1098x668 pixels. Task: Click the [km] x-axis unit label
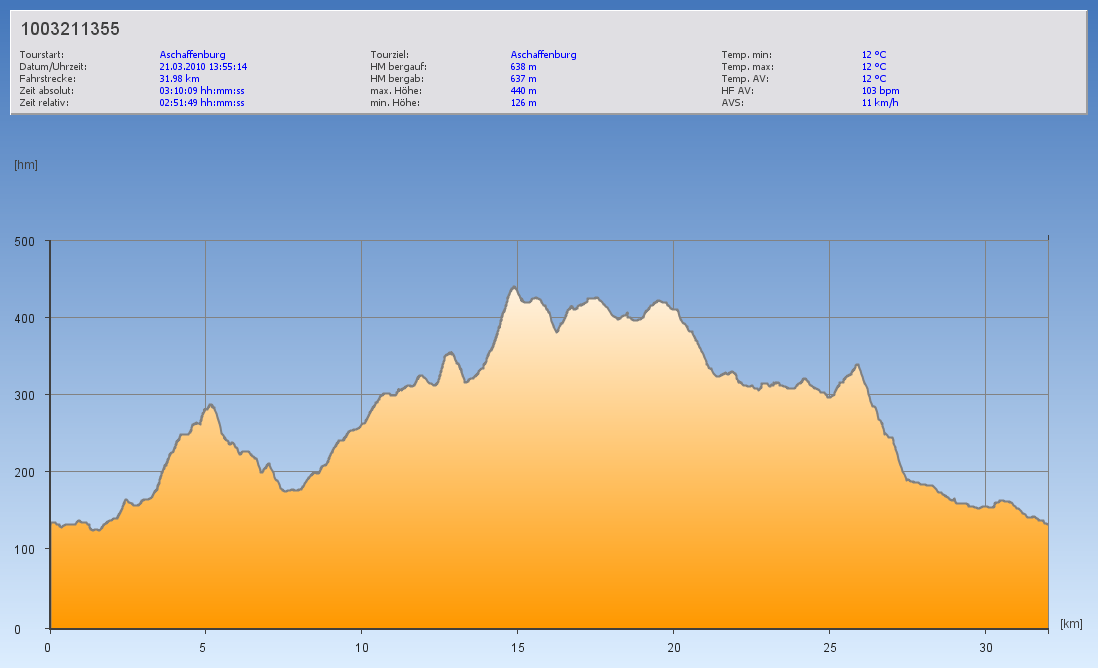pyautogui.click(x=1071, y=624)
